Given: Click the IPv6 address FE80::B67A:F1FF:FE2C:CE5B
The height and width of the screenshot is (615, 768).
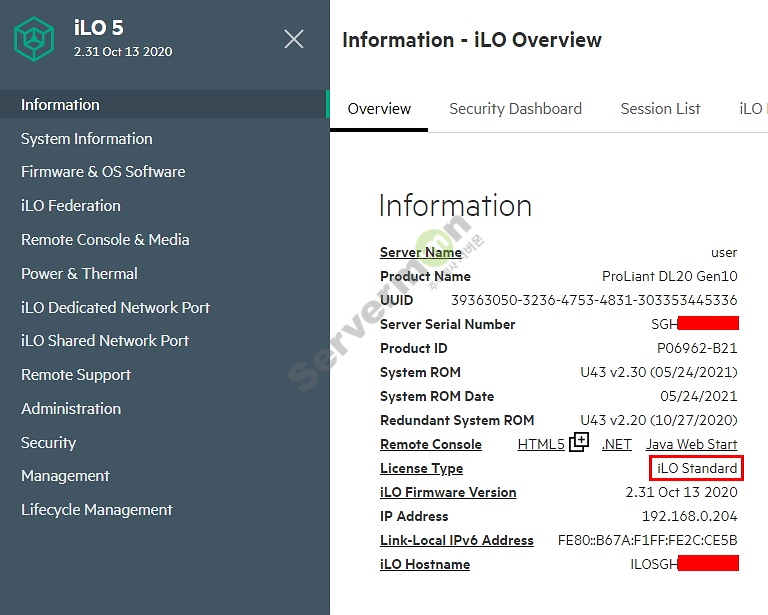Looking at the screenshot, I should (648, 540).
